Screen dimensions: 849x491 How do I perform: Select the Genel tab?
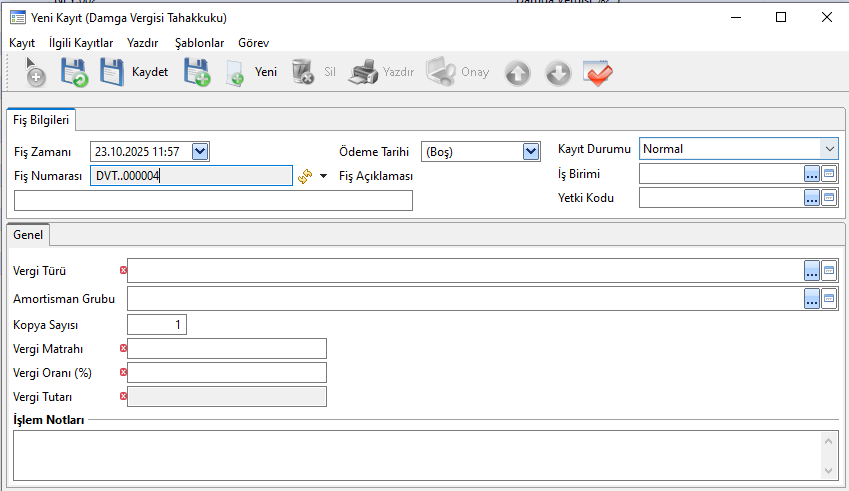coord(29,235)
